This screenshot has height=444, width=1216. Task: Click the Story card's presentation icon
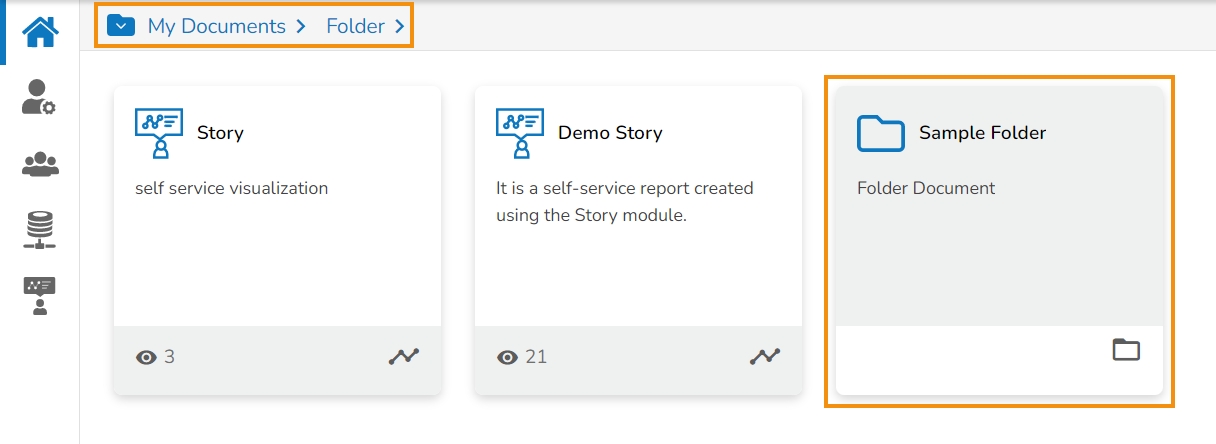click(158, 133)
